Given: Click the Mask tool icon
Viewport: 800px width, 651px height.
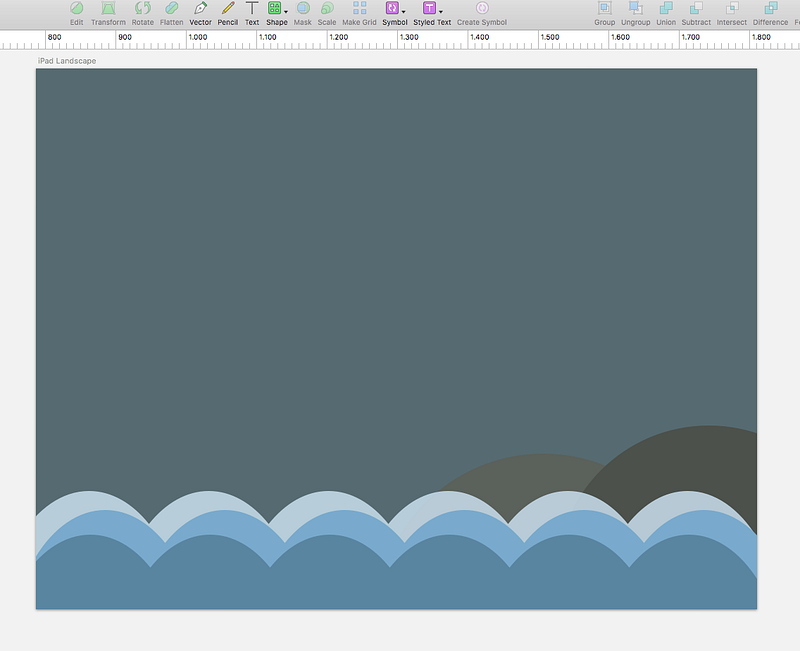Looking at the screenshot, I should (303, 8).
